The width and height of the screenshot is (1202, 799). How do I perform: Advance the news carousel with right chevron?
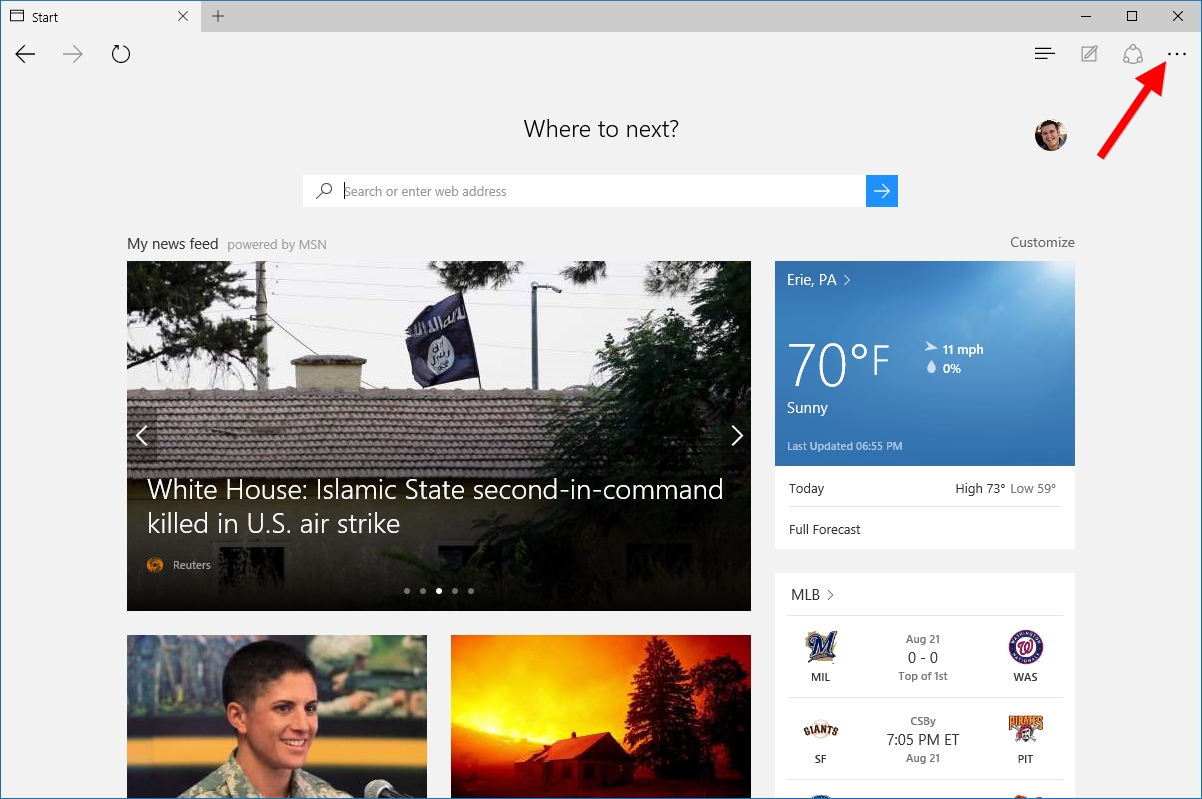tap(737, 435)
